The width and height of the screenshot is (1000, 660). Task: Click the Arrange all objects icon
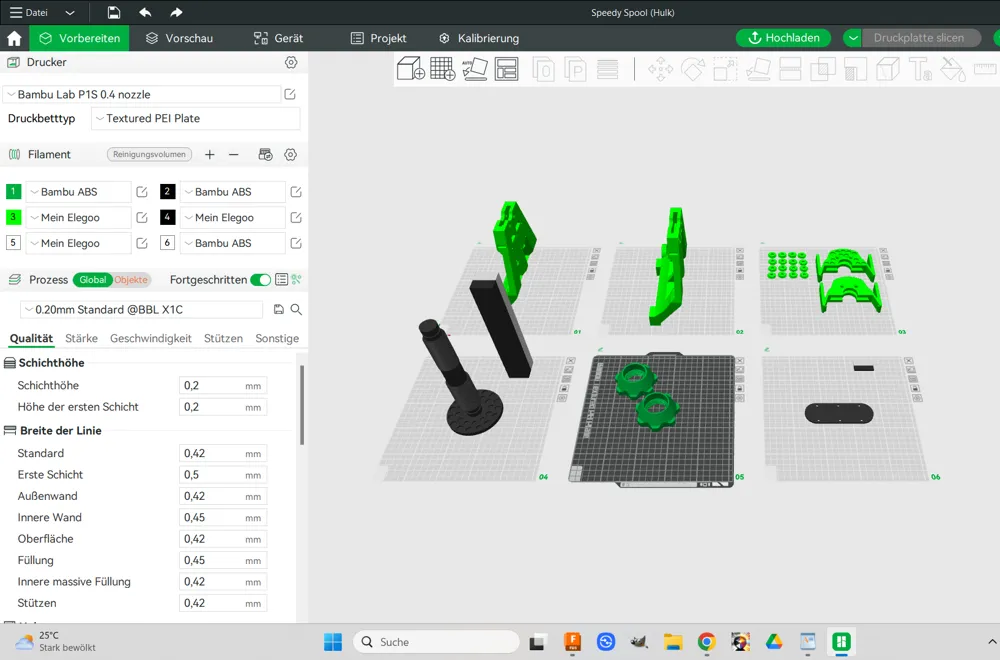point(507,69)
